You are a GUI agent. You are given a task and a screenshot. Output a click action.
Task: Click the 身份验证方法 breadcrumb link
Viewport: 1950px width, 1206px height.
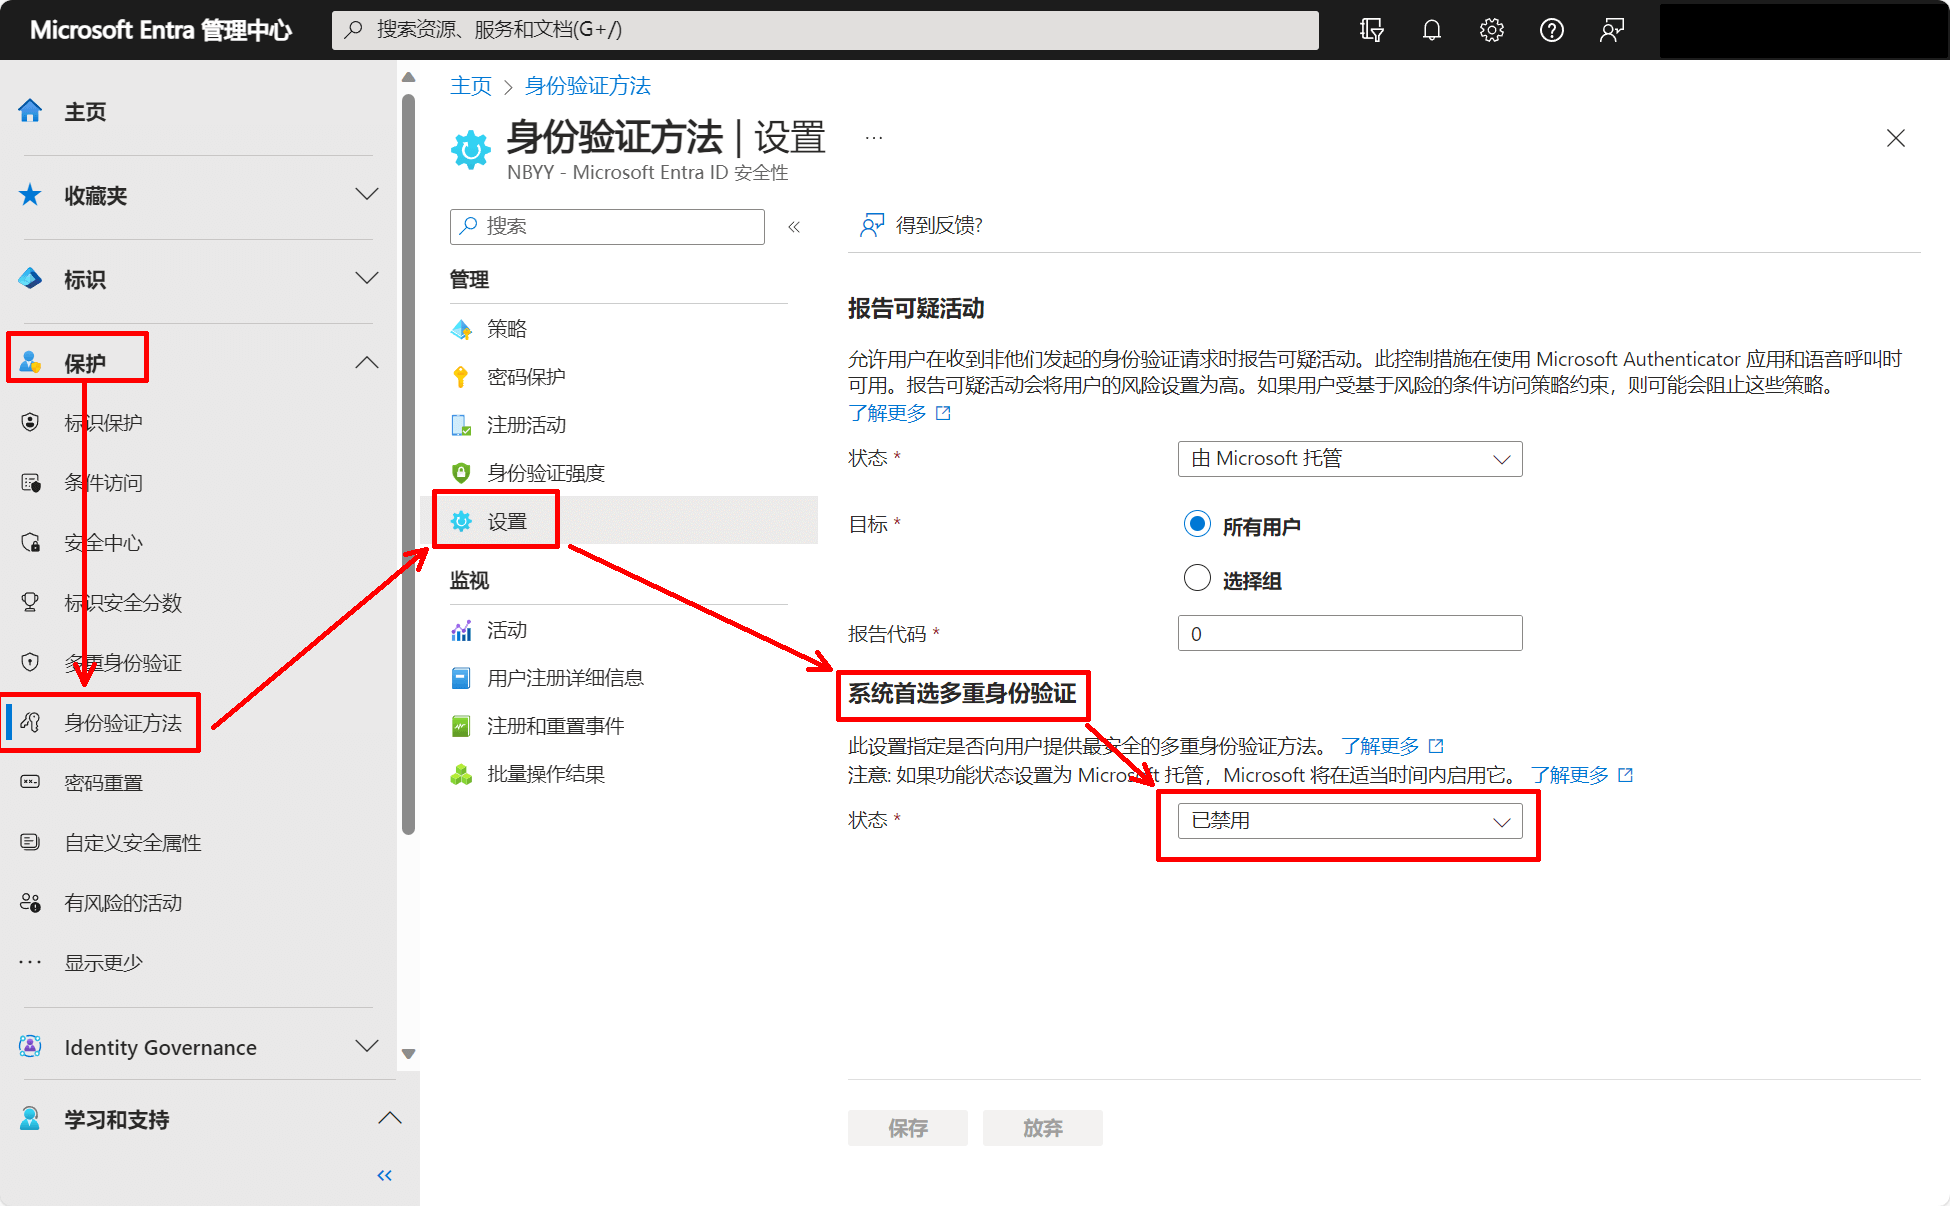point(587,86)
